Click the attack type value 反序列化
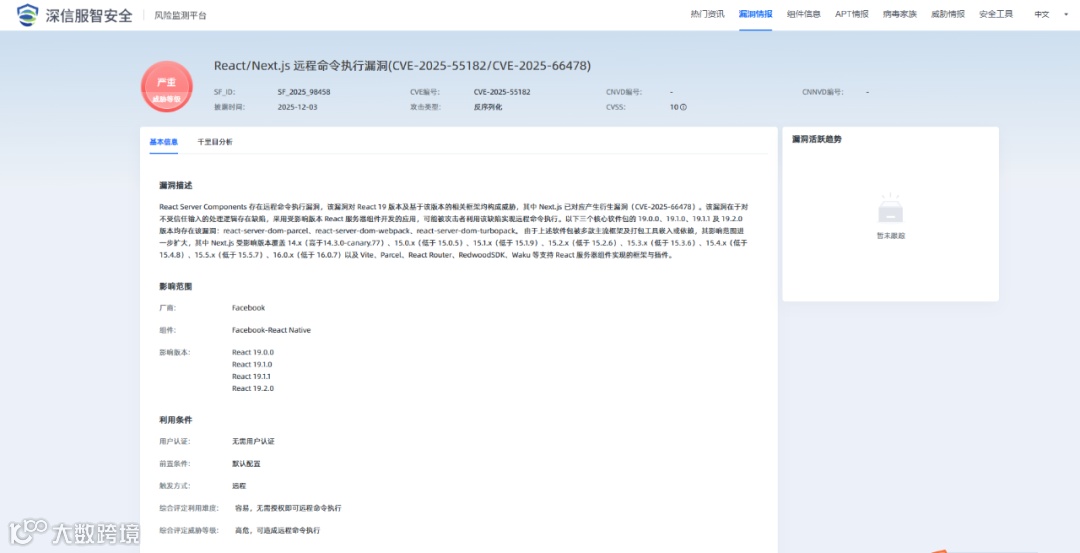Viewport: 1080px width, 553px height. 488,107
